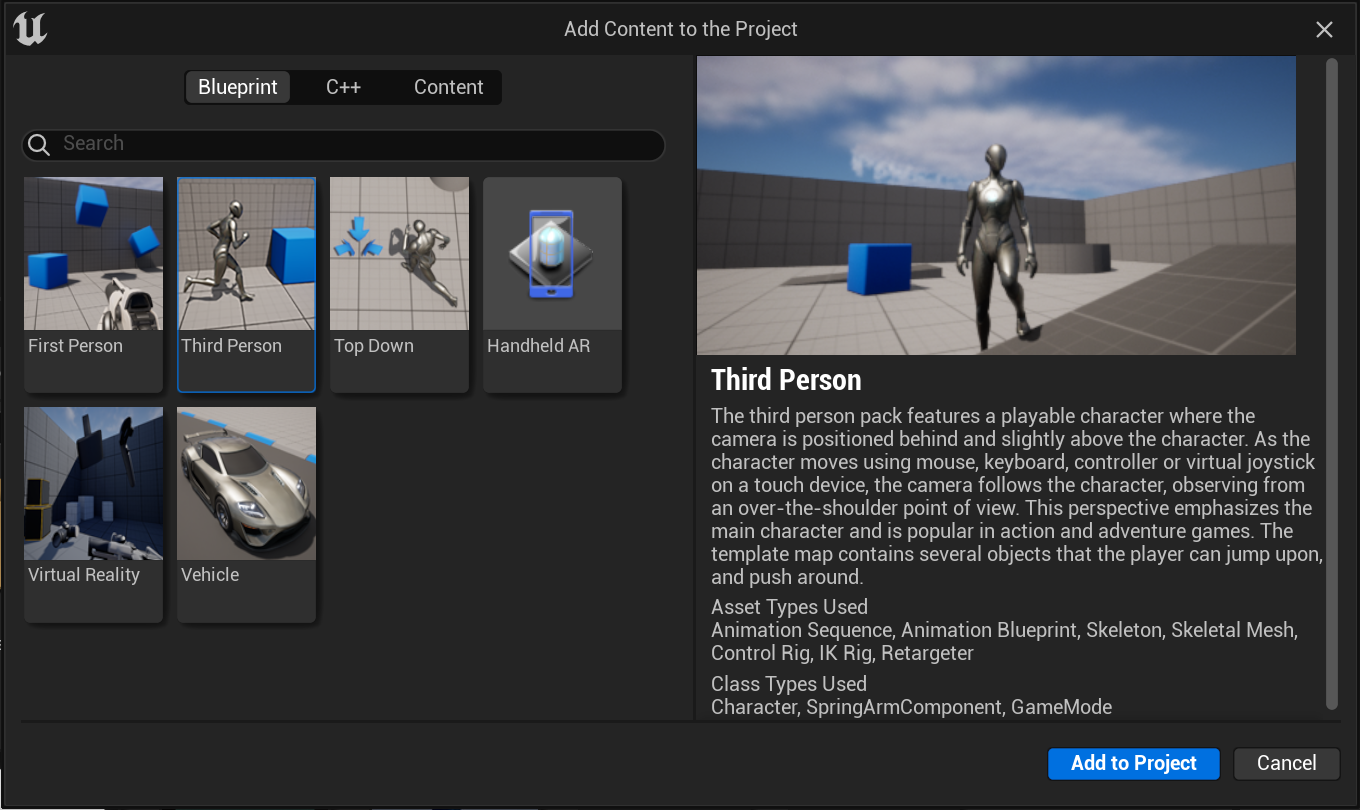Click the Unreal Engine logo icon
Image resolution: width=1360 pixels, height=810 pixels.
click(30, 29)
